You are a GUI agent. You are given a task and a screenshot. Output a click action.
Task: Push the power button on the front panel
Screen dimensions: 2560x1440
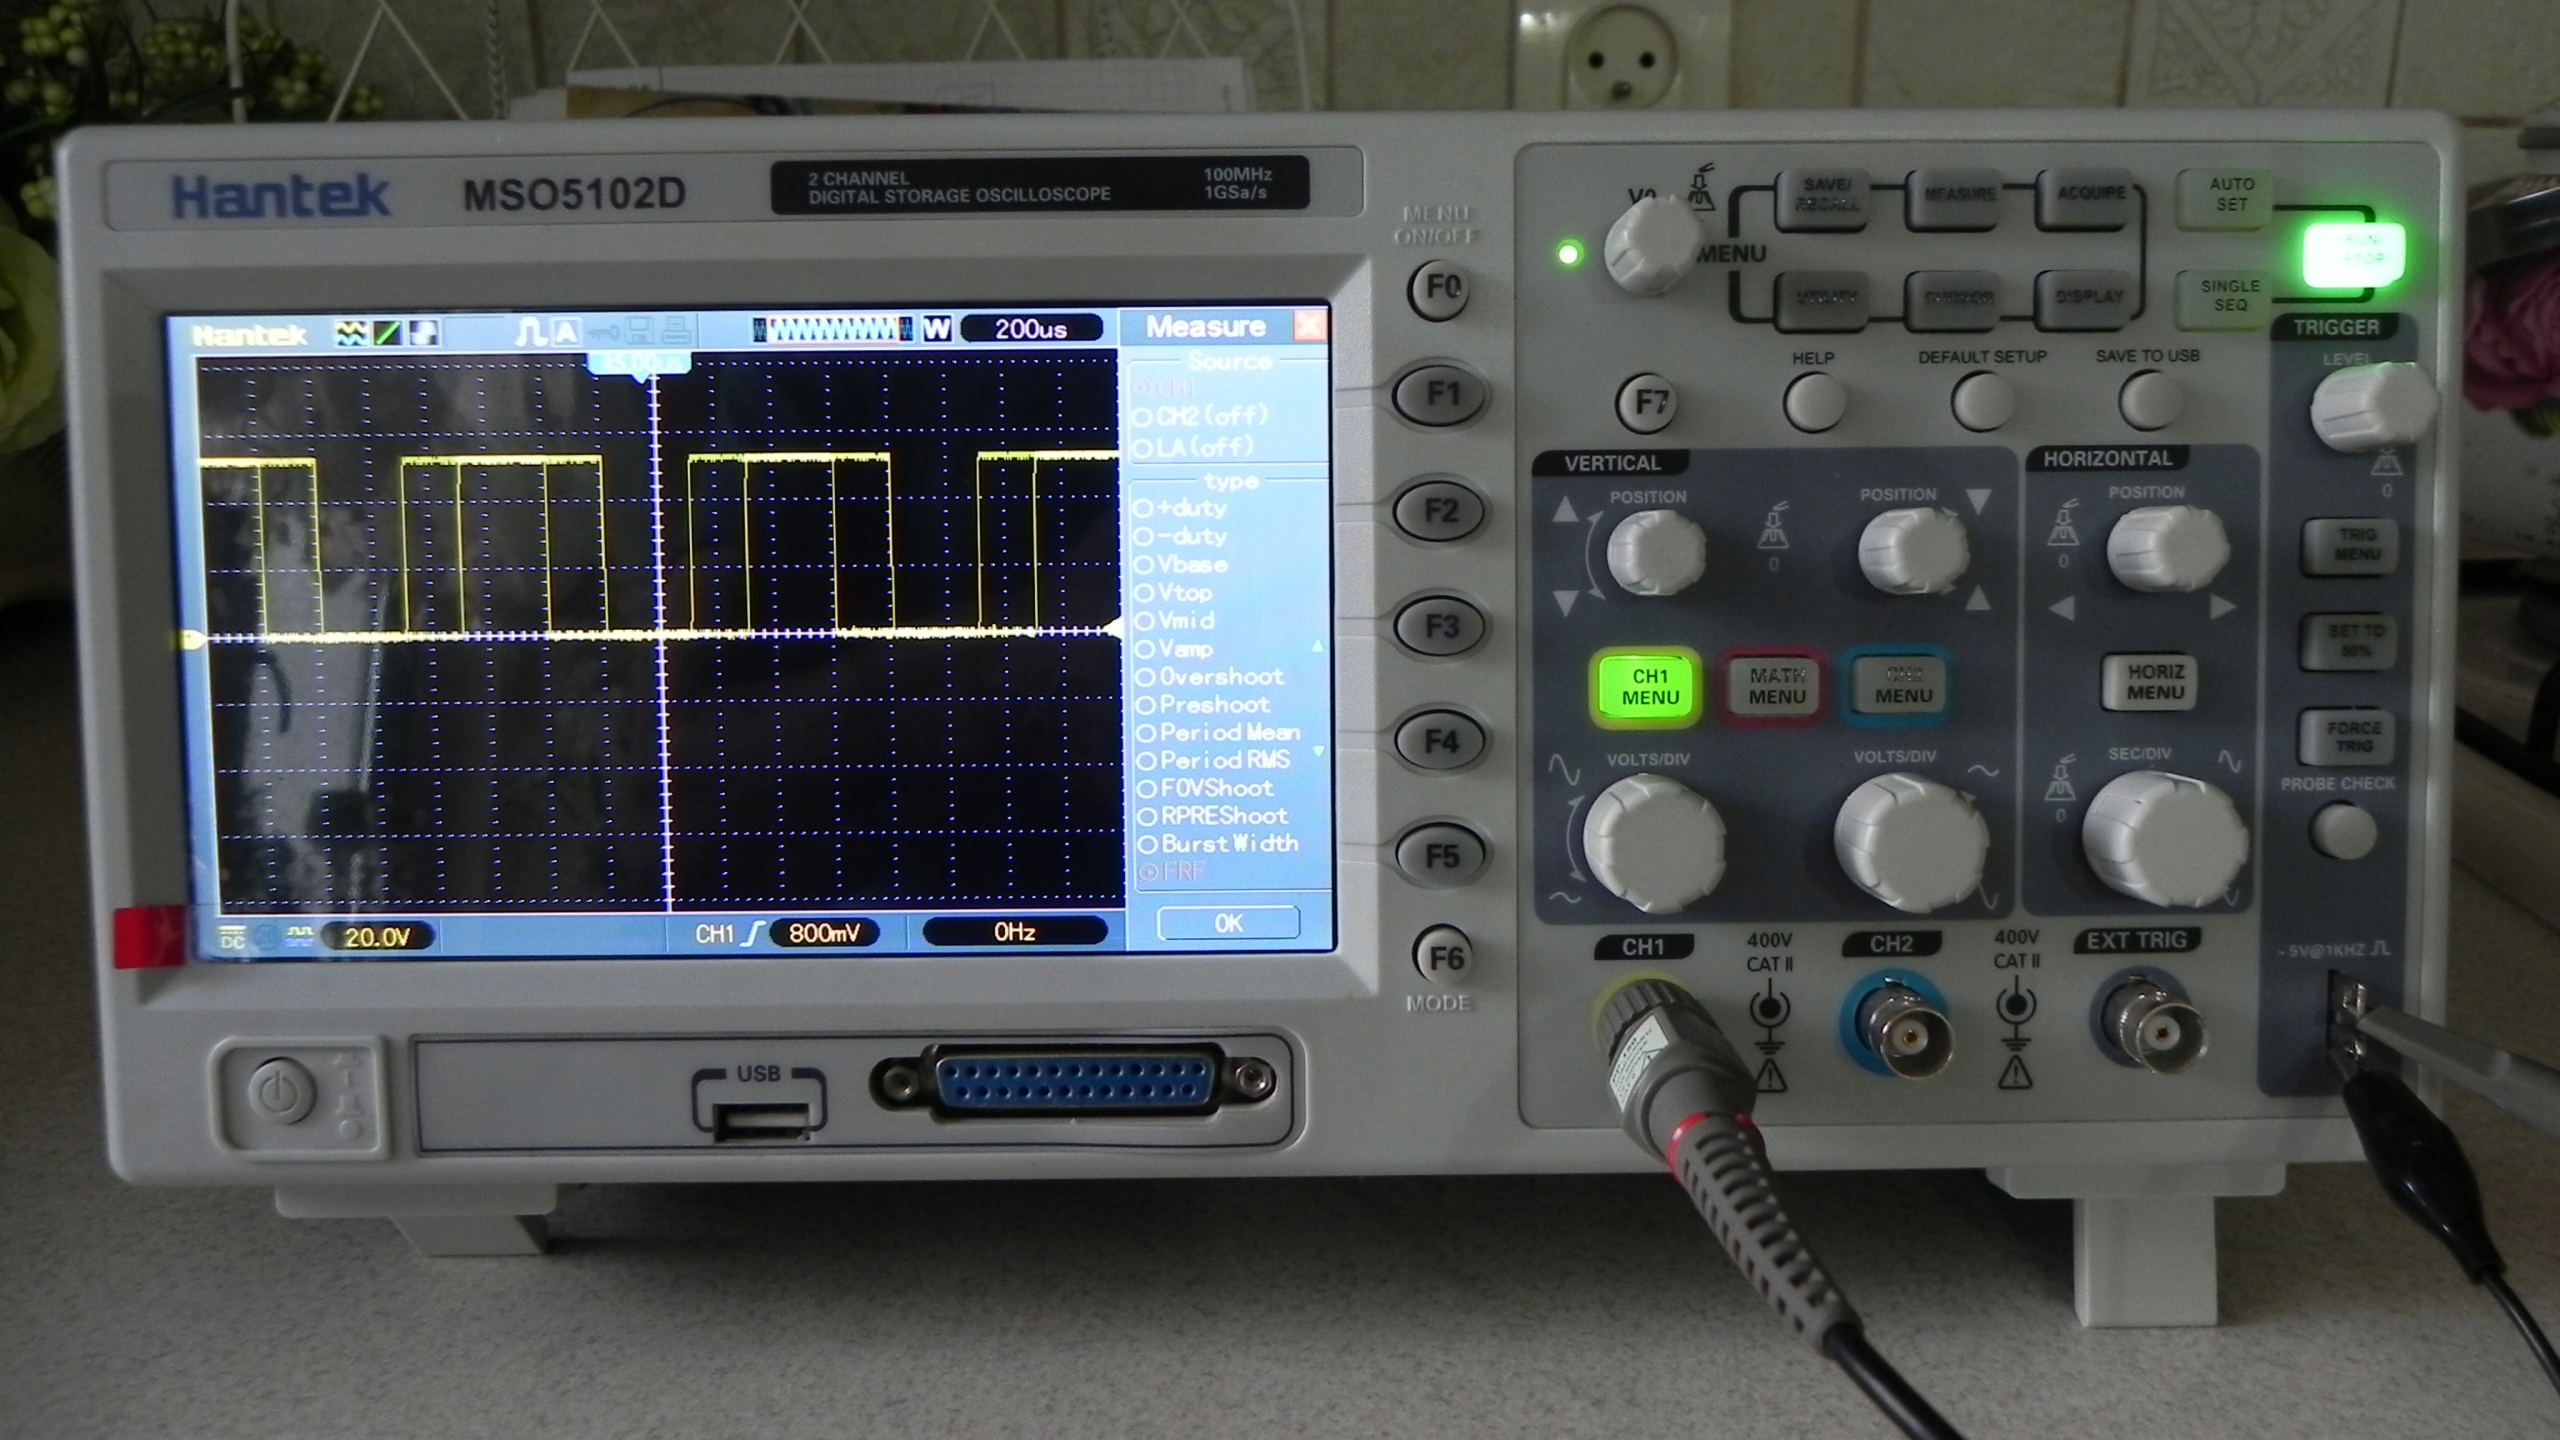(280, 1094)
